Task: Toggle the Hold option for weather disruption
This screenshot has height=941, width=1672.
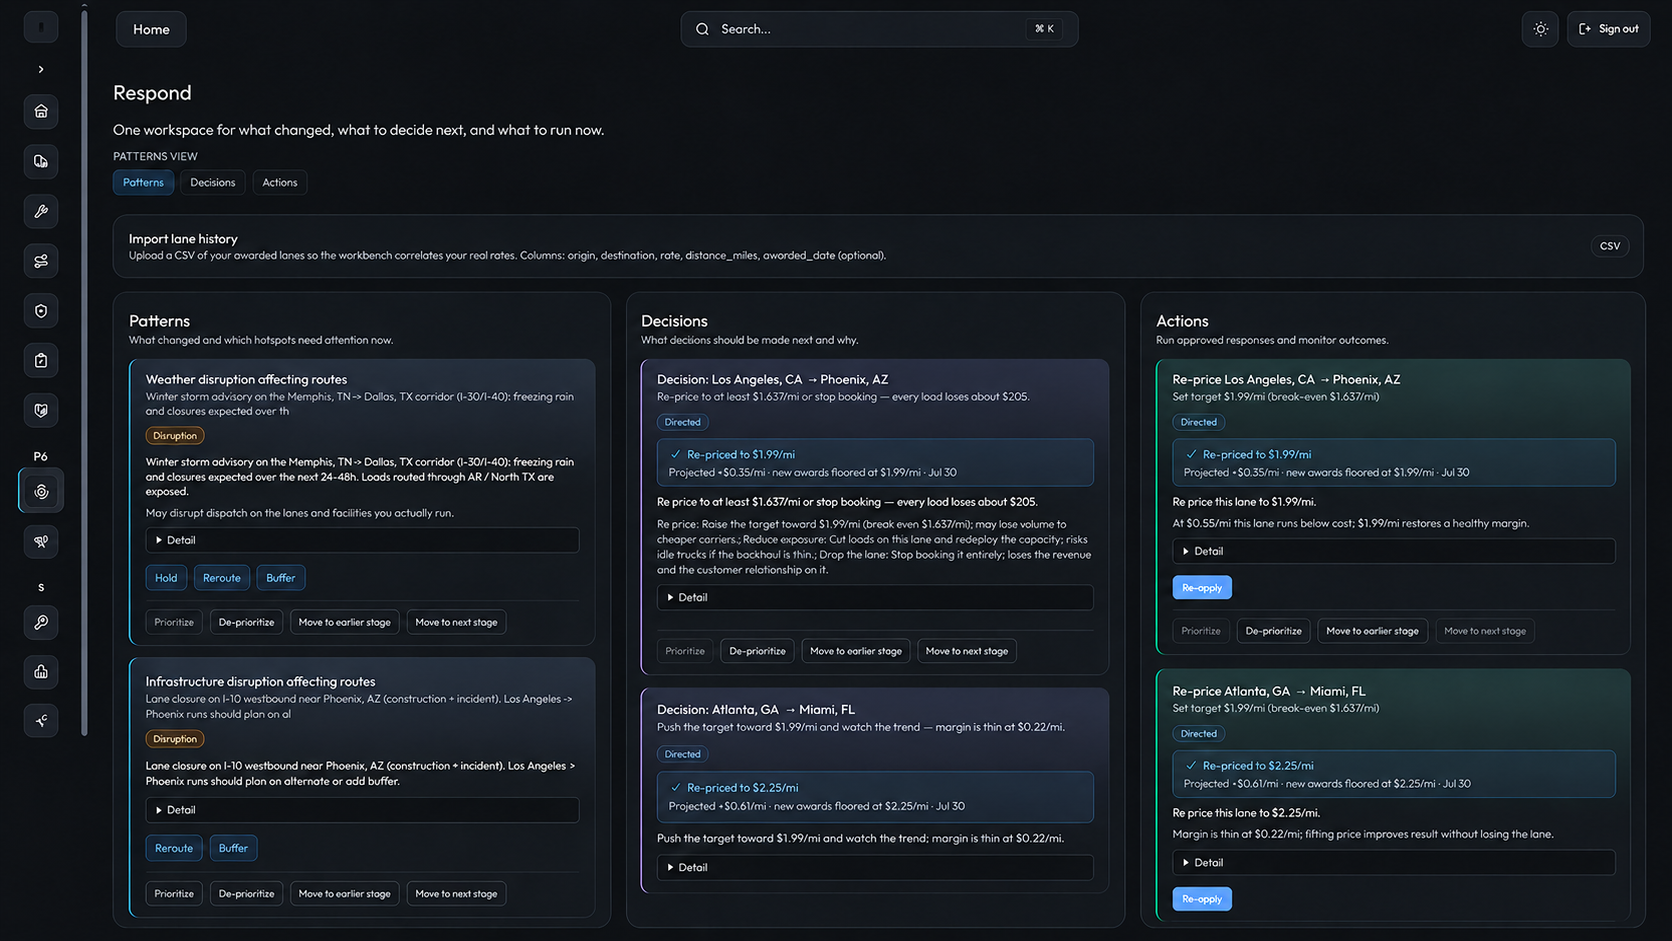Action: [x=166, y=578]
